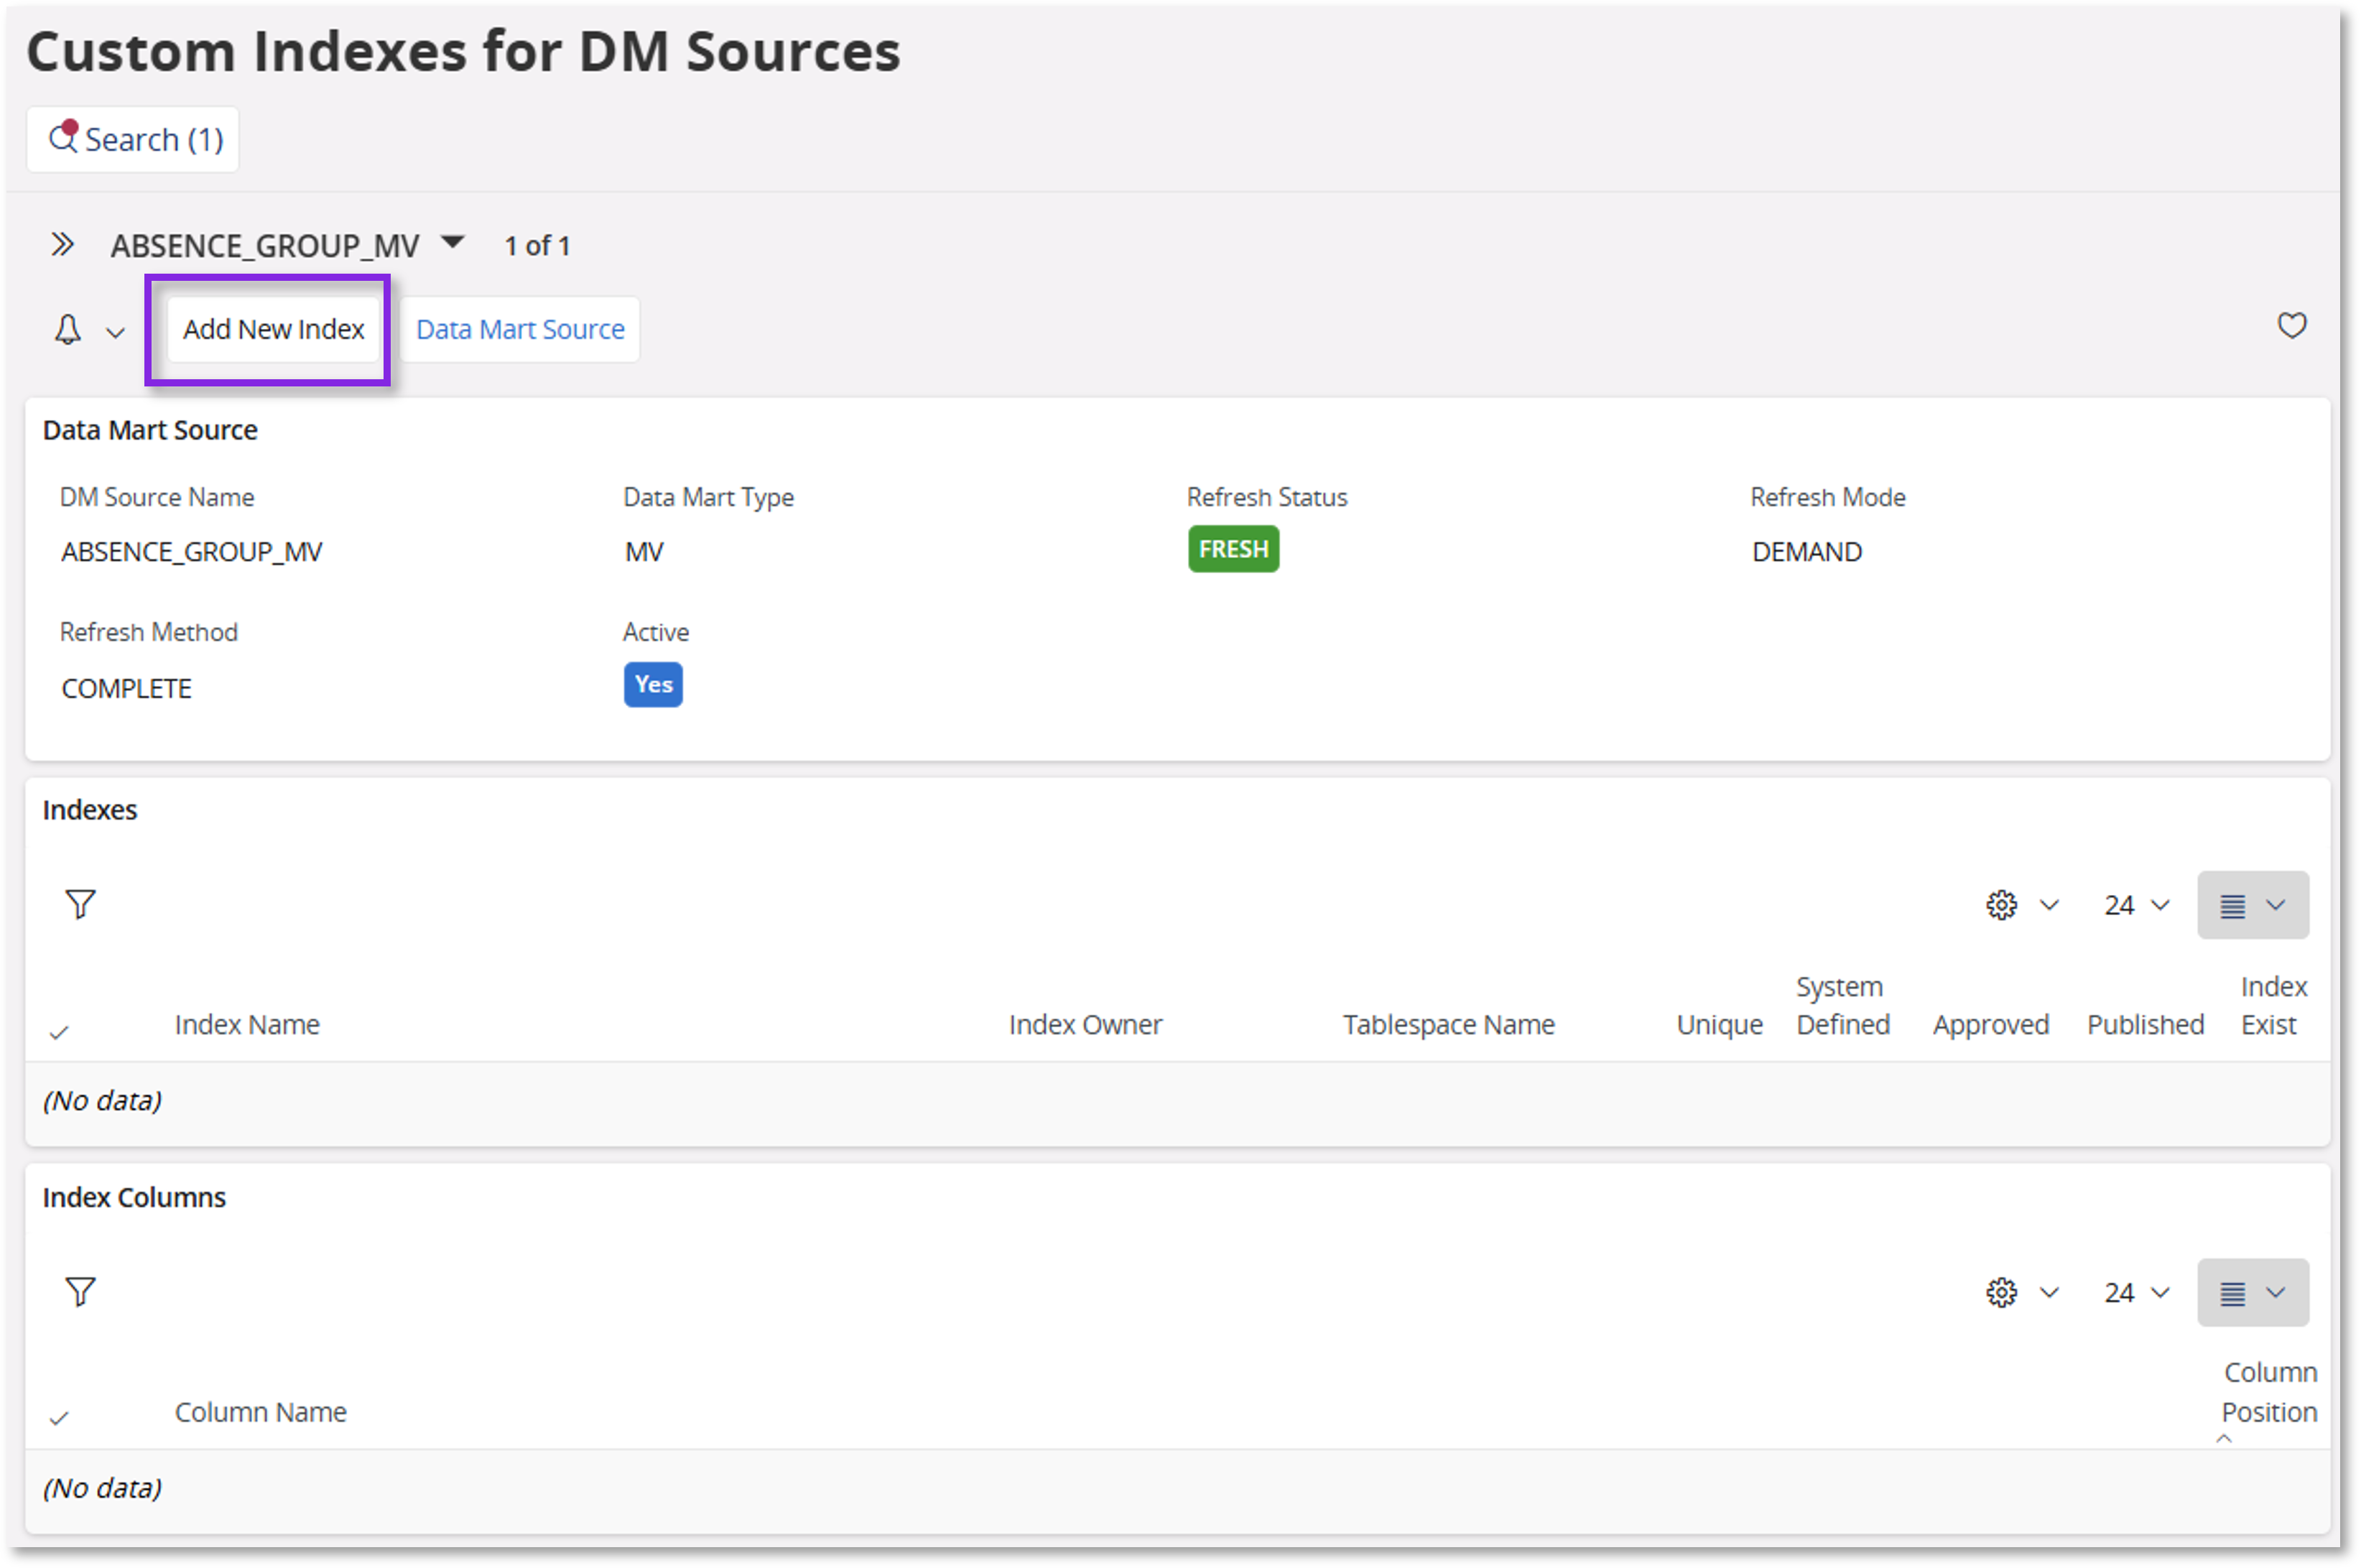Select the Data Mart Type value MV

644,552
